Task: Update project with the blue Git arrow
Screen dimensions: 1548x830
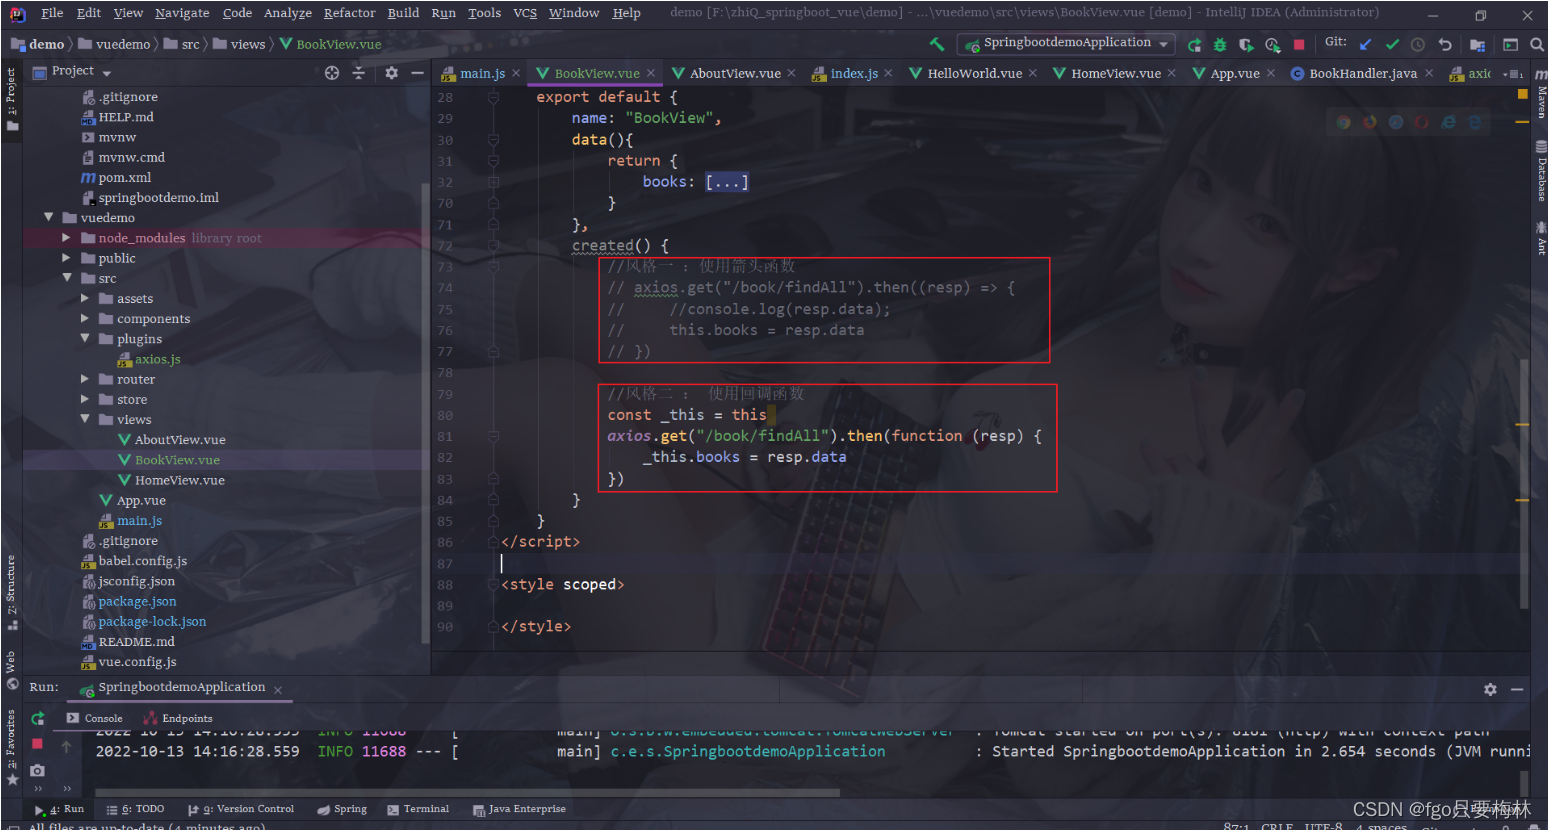Action: pos(1366,44)
